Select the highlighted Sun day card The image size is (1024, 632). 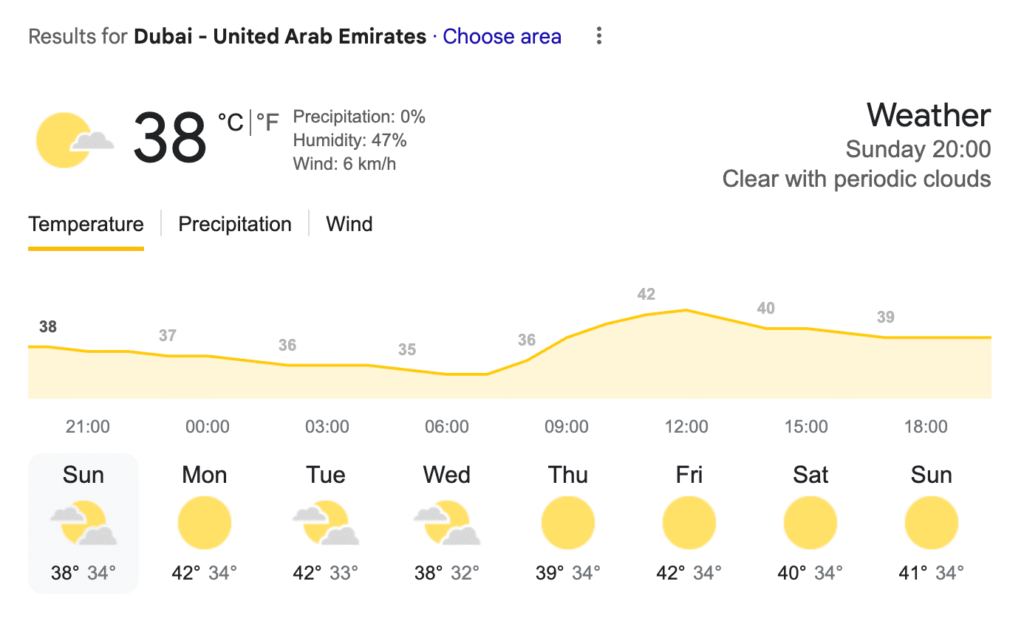[x=83, y=523]
